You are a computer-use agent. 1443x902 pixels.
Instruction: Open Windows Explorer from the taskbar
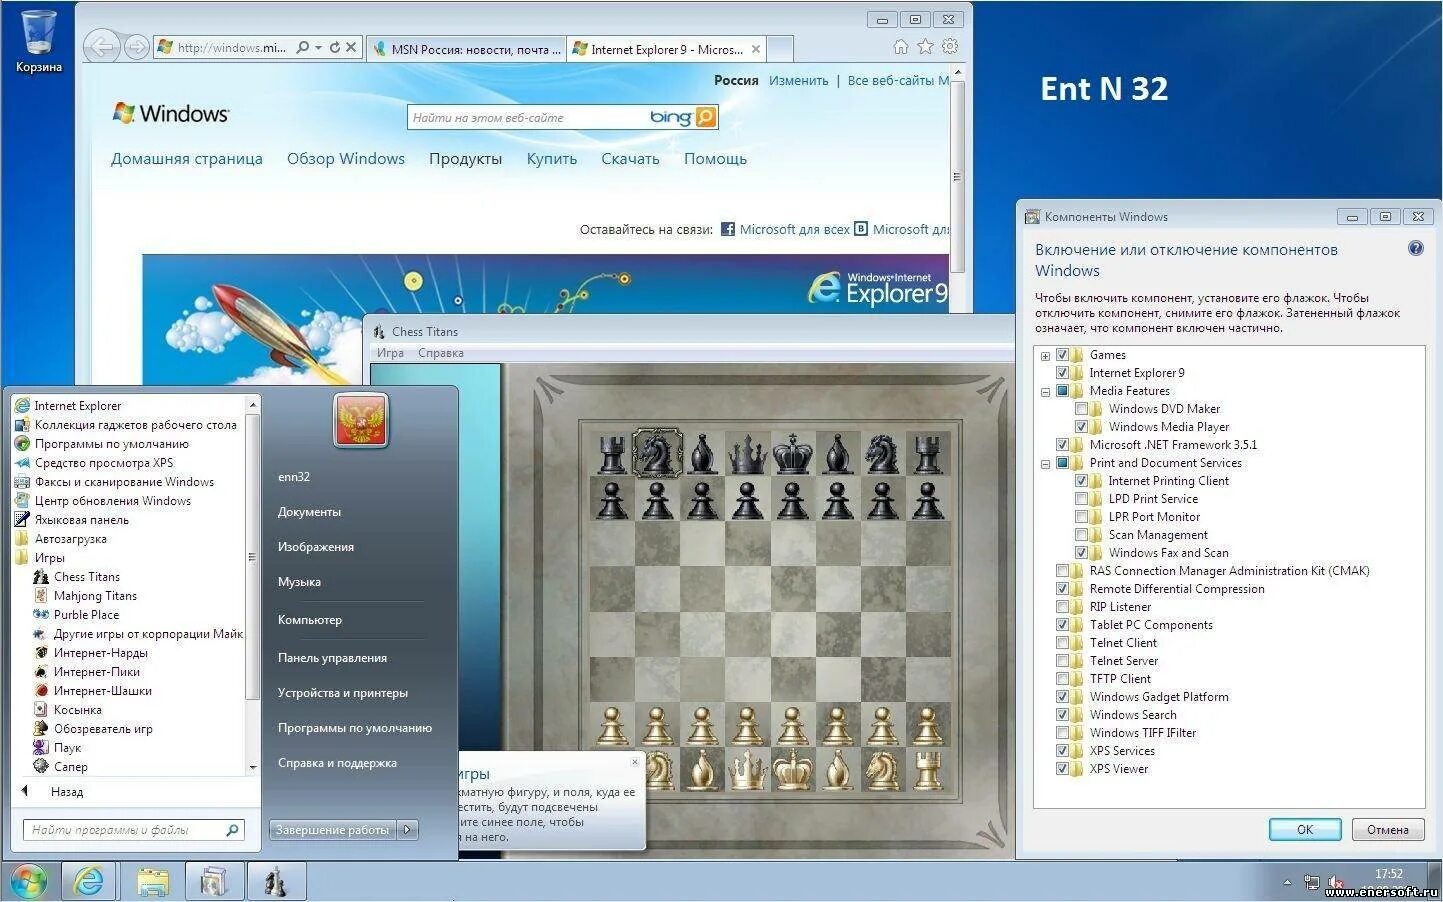pyautogui.click(x=152, y=881)
